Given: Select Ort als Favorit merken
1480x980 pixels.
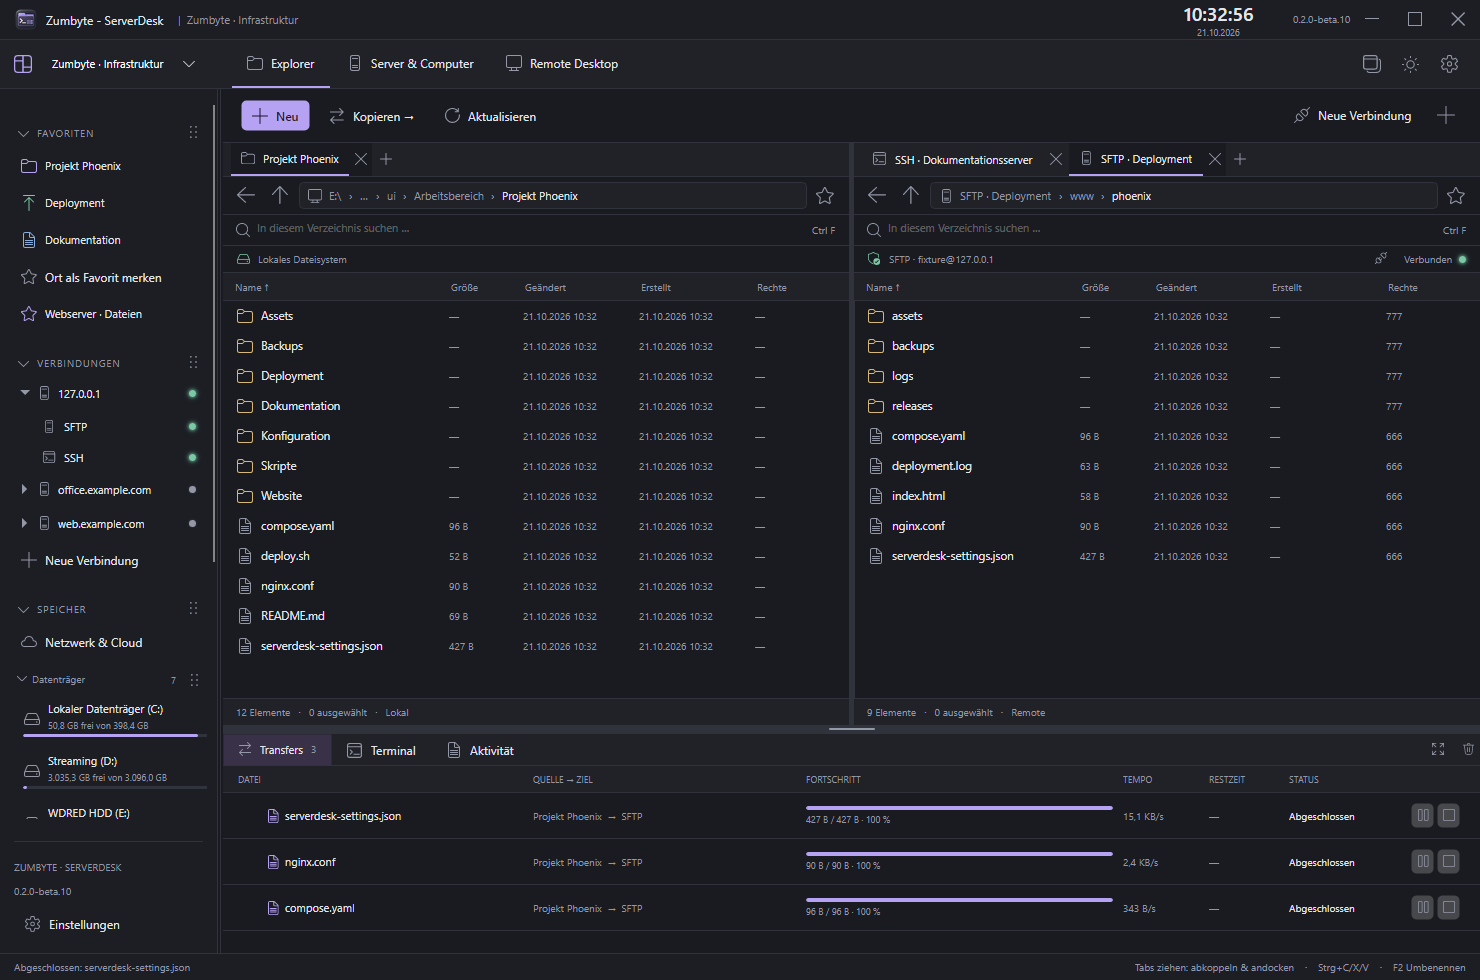Looking at the screenshot, I should pyautogui.click(x=92, y=278).
